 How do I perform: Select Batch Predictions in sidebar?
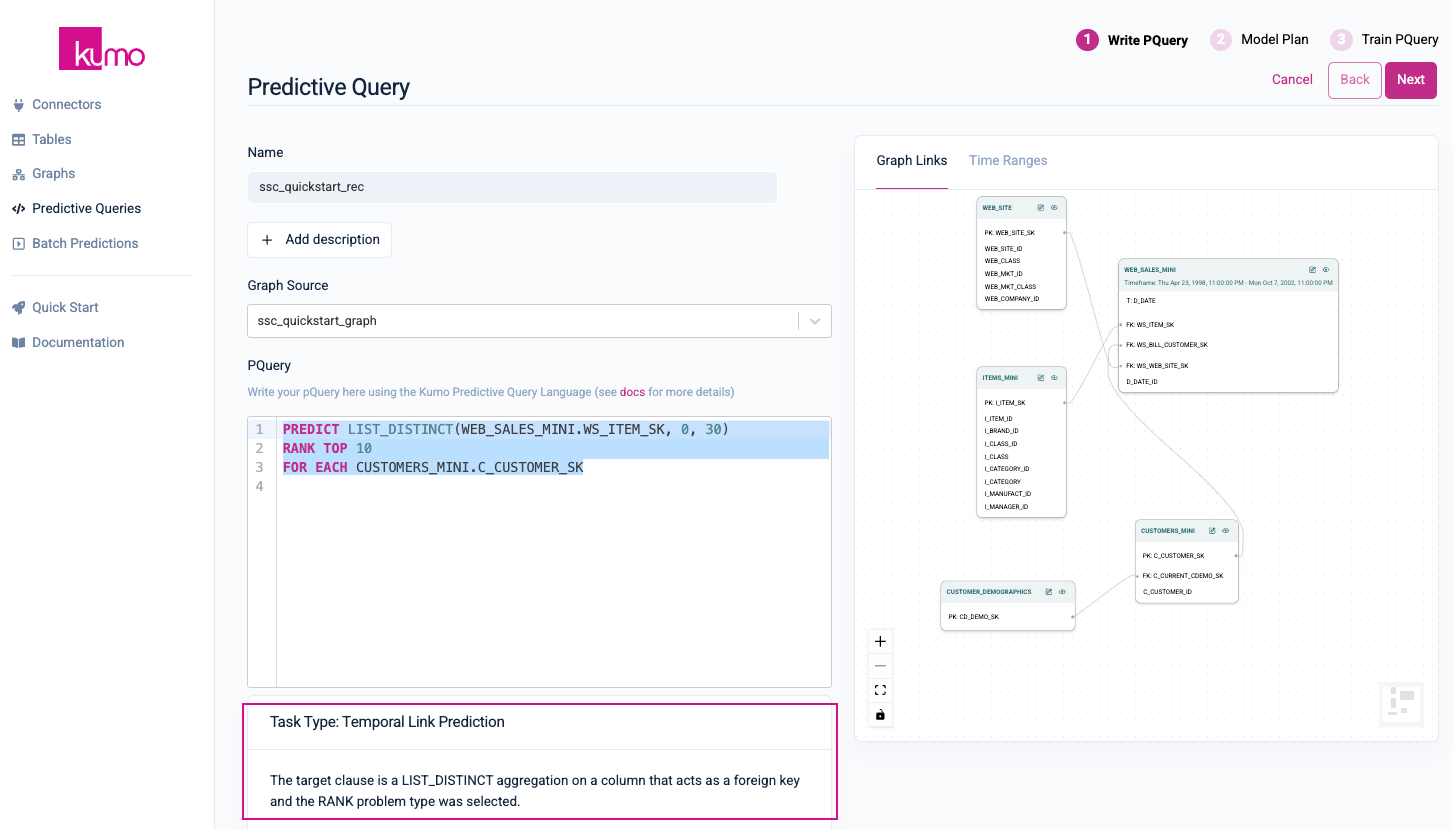(x=85, y=243)
